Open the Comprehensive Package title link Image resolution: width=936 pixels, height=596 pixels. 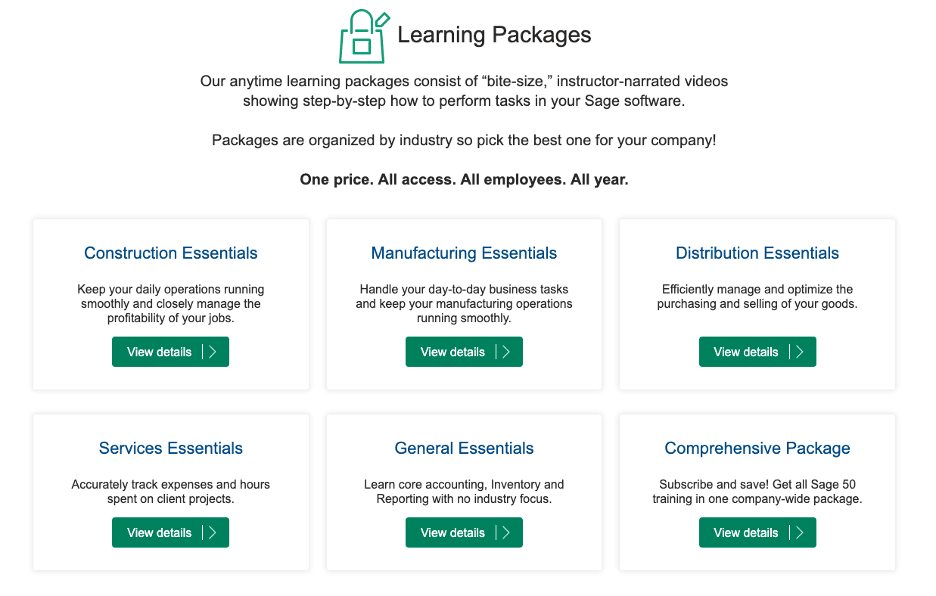757,448
